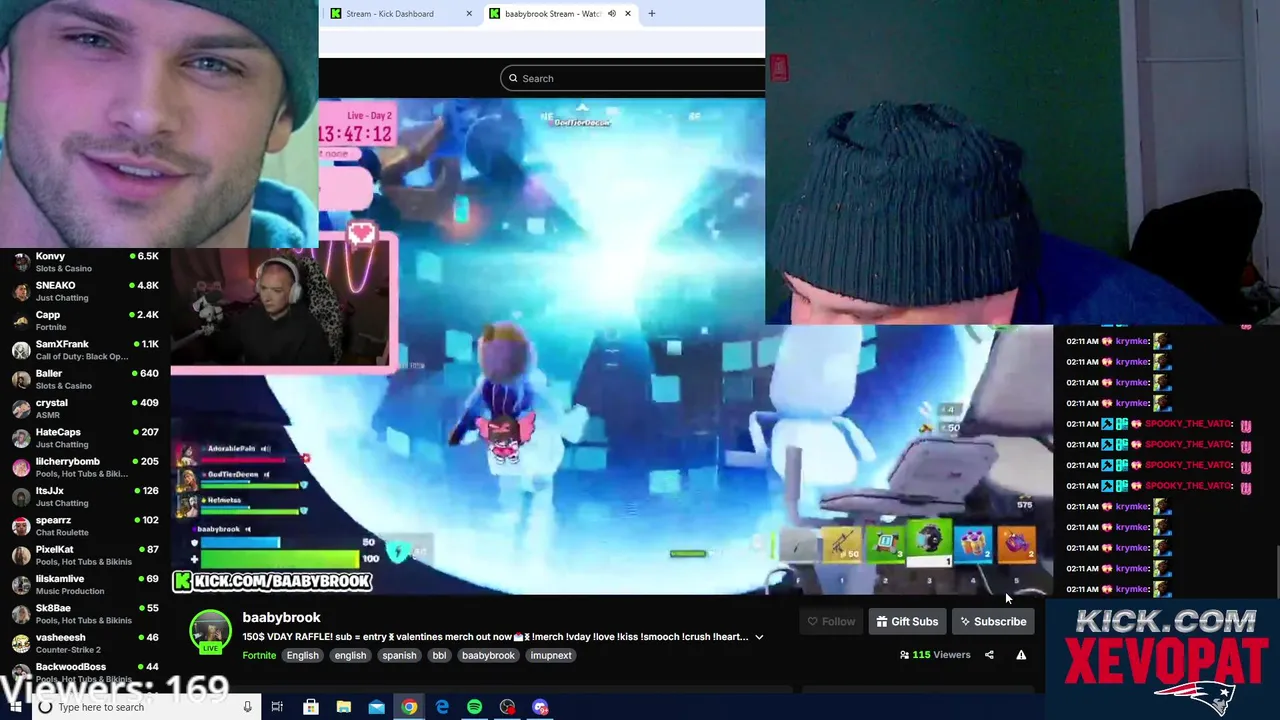Close the Stream - Kick Dashboard tab
The image size is (1280, 720).
pos(469,14)
